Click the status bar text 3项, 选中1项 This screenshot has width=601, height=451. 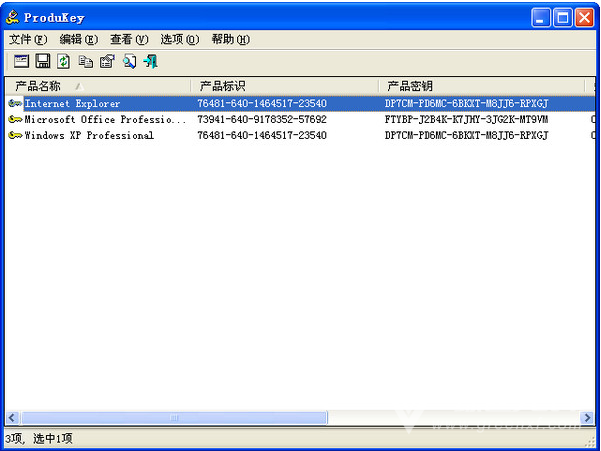38,438
